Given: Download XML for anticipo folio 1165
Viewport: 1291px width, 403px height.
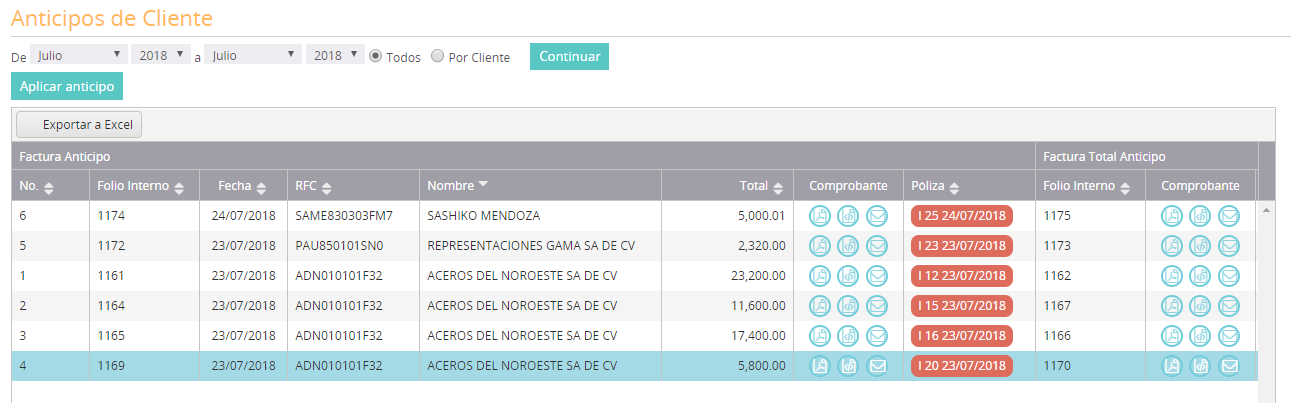Looking at the screenshot, I should click(x=848, y=336).
